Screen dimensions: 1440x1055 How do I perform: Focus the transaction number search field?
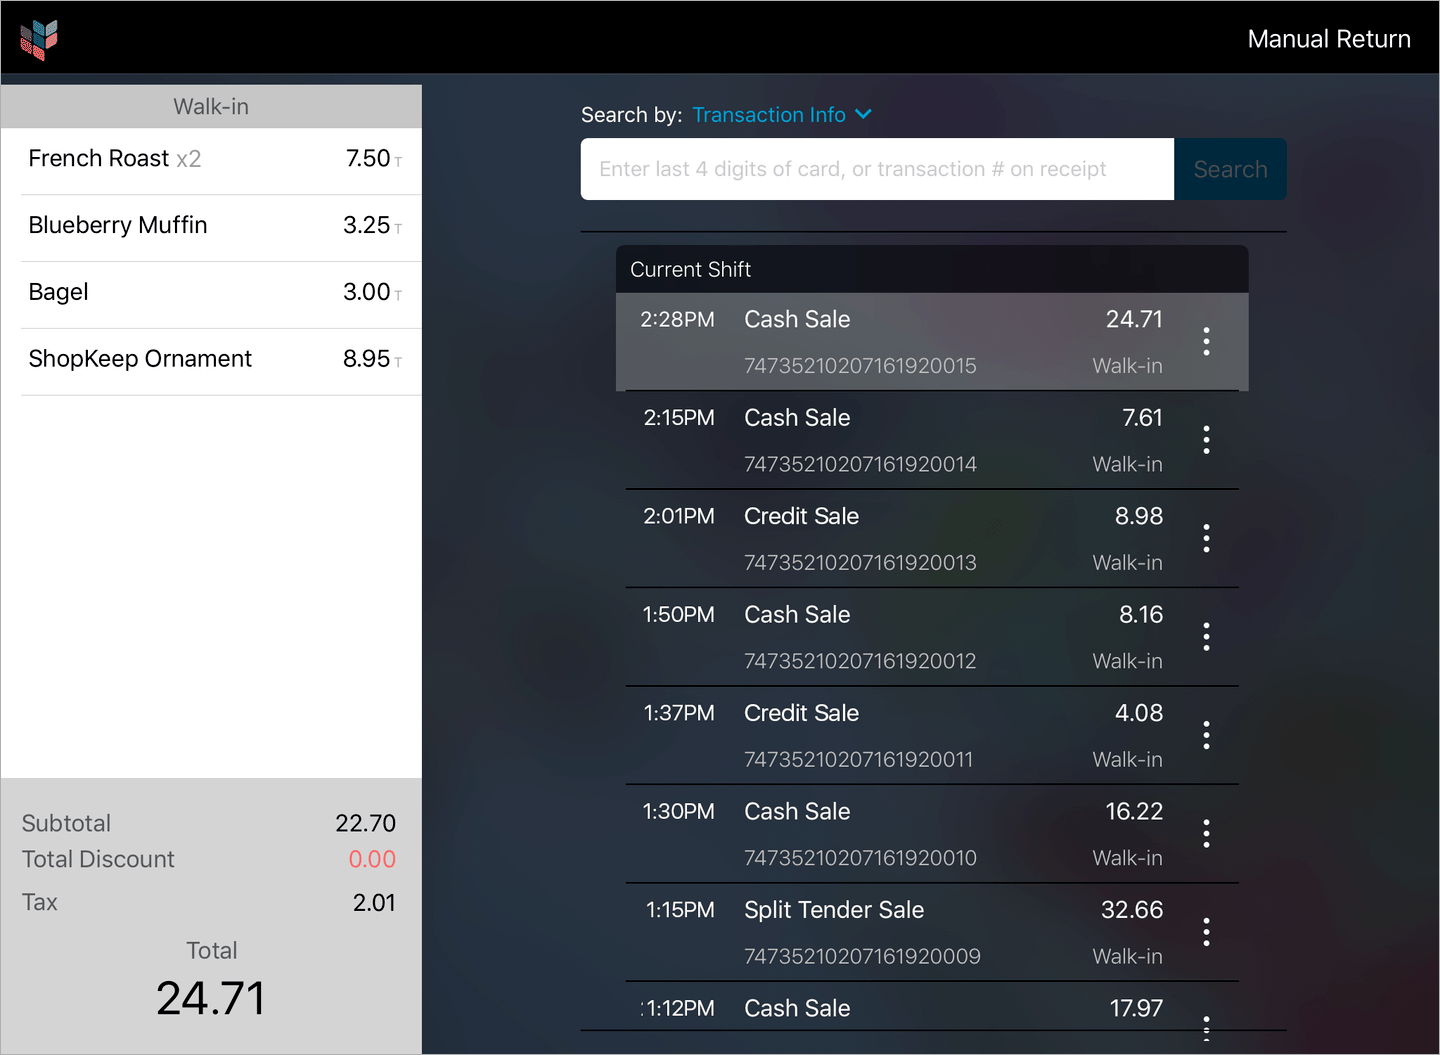(x=877, y=169)
